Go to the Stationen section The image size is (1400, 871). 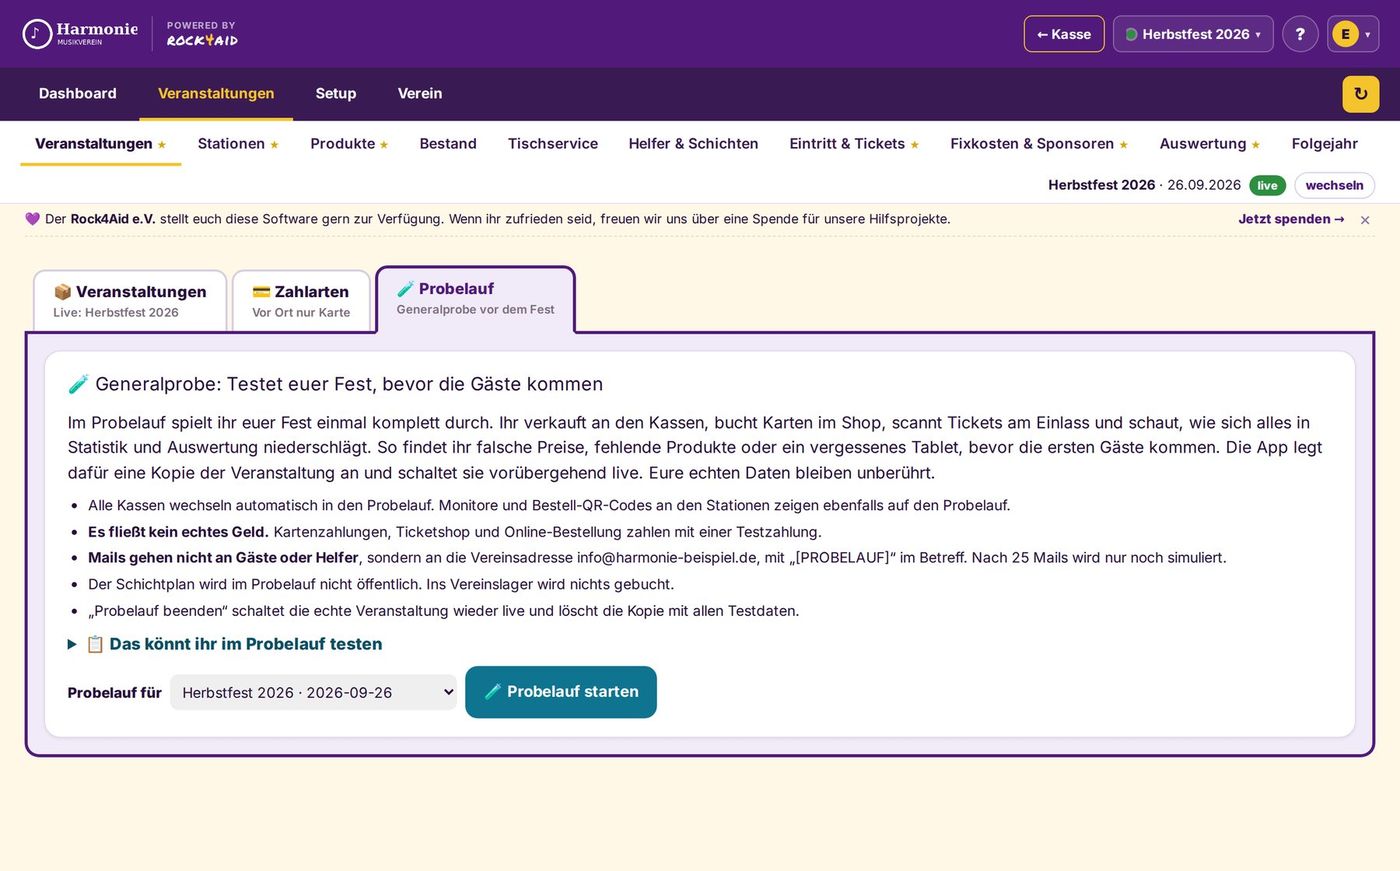tap(238, 143)
